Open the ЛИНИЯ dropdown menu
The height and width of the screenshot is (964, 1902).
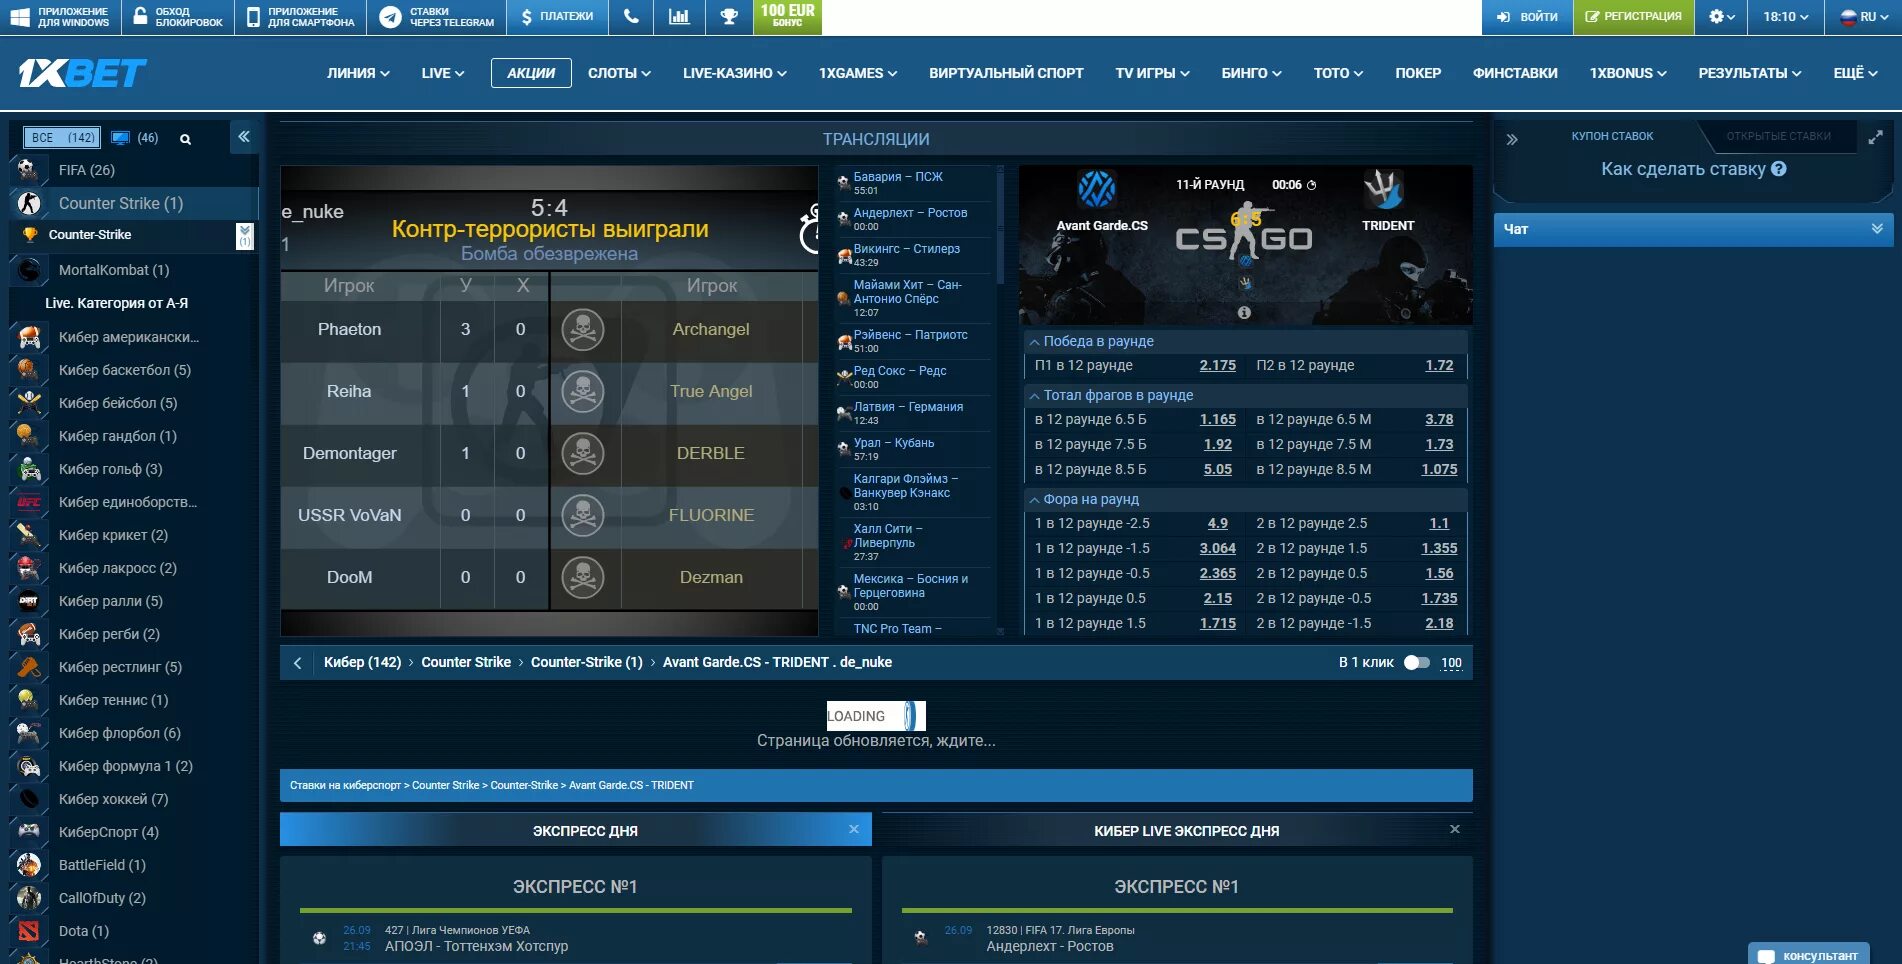coord(358,73)
